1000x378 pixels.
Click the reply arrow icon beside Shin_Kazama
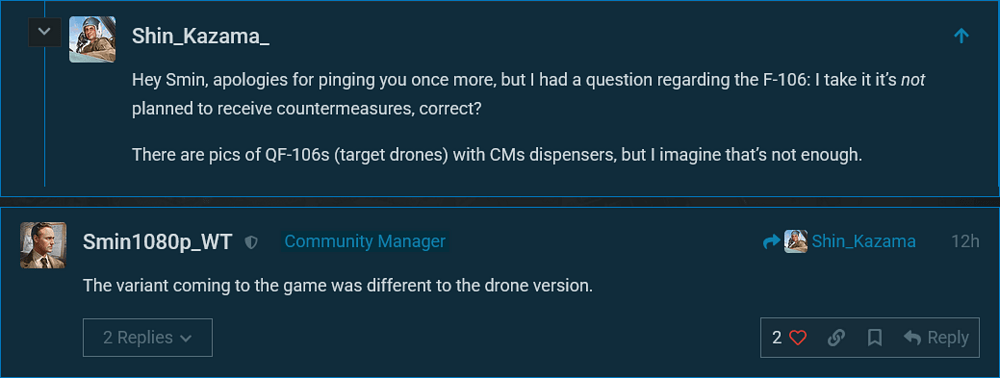(x=772, y=242)
